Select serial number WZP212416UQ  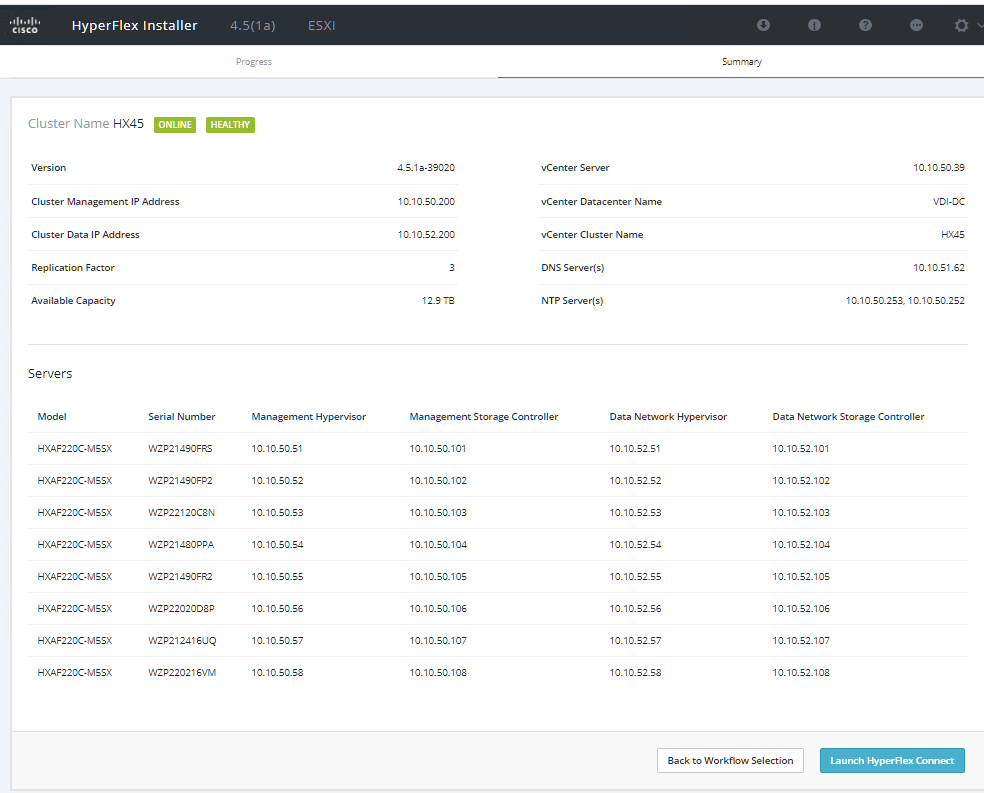(182, 641)
